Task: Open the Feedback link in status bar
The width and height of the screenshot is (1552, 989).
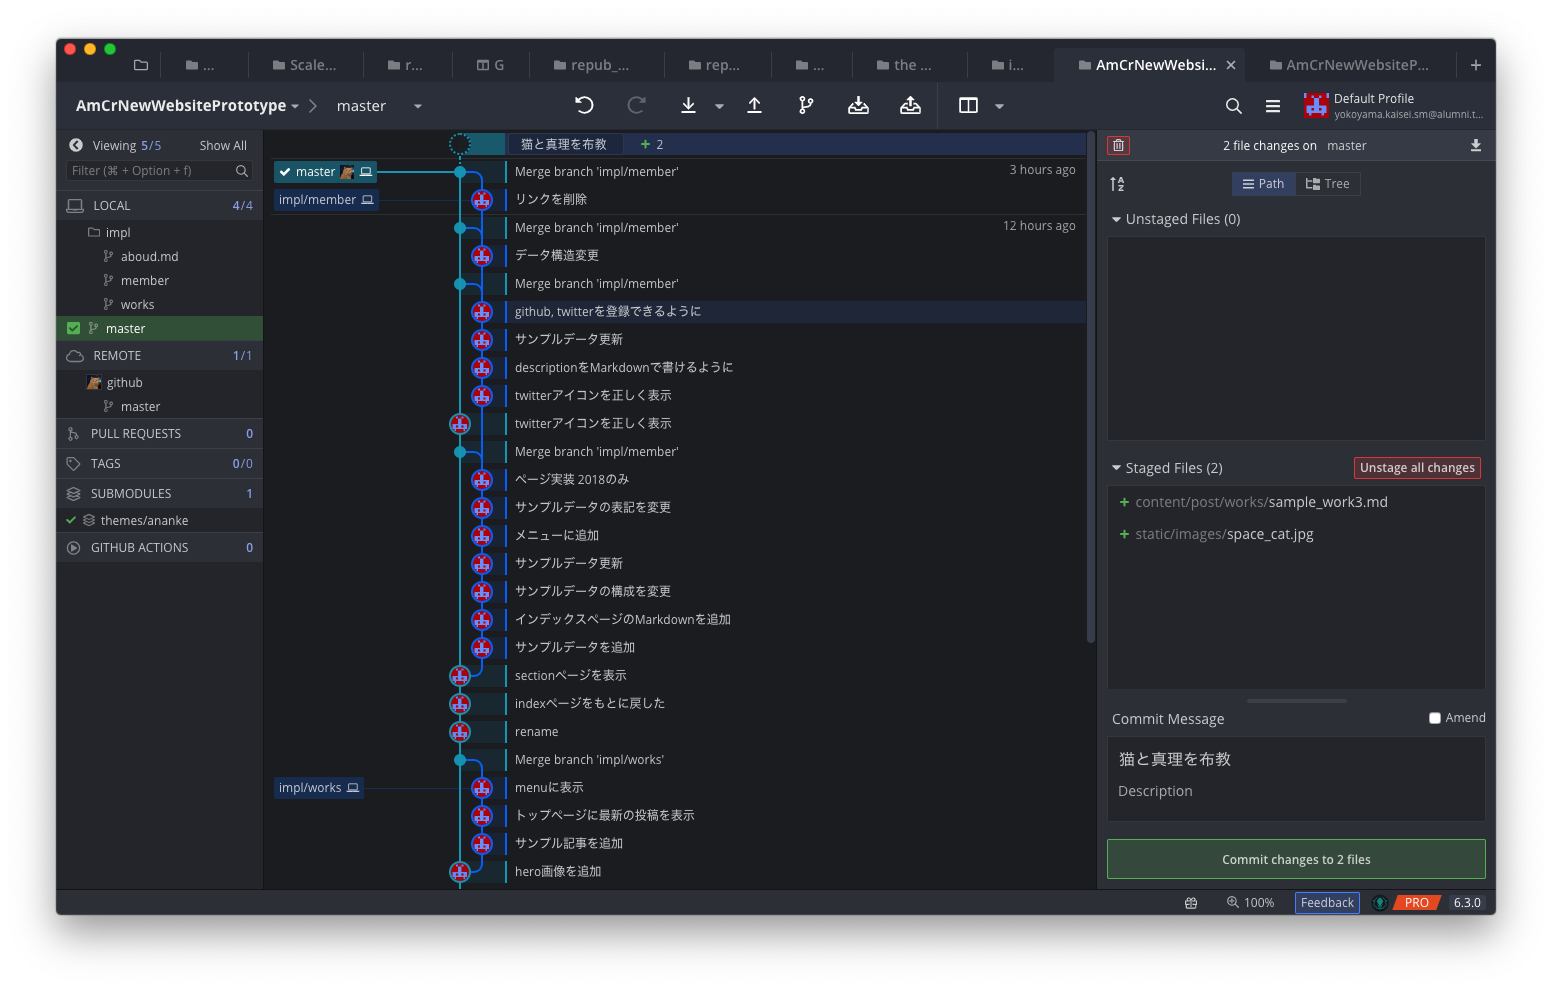Action: [1327, 903]
